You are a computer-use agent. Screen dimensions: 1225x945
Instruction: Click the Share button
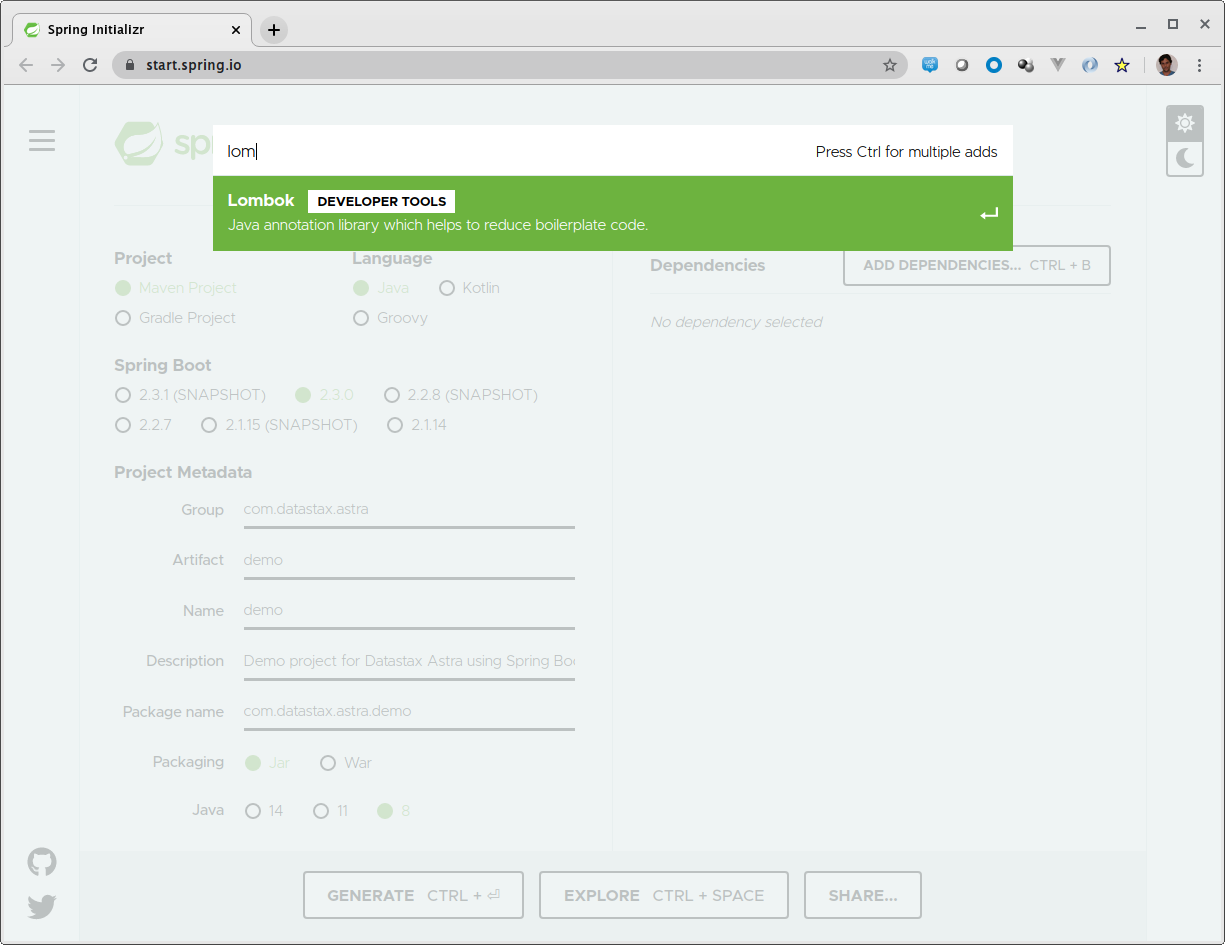[862, 895]
